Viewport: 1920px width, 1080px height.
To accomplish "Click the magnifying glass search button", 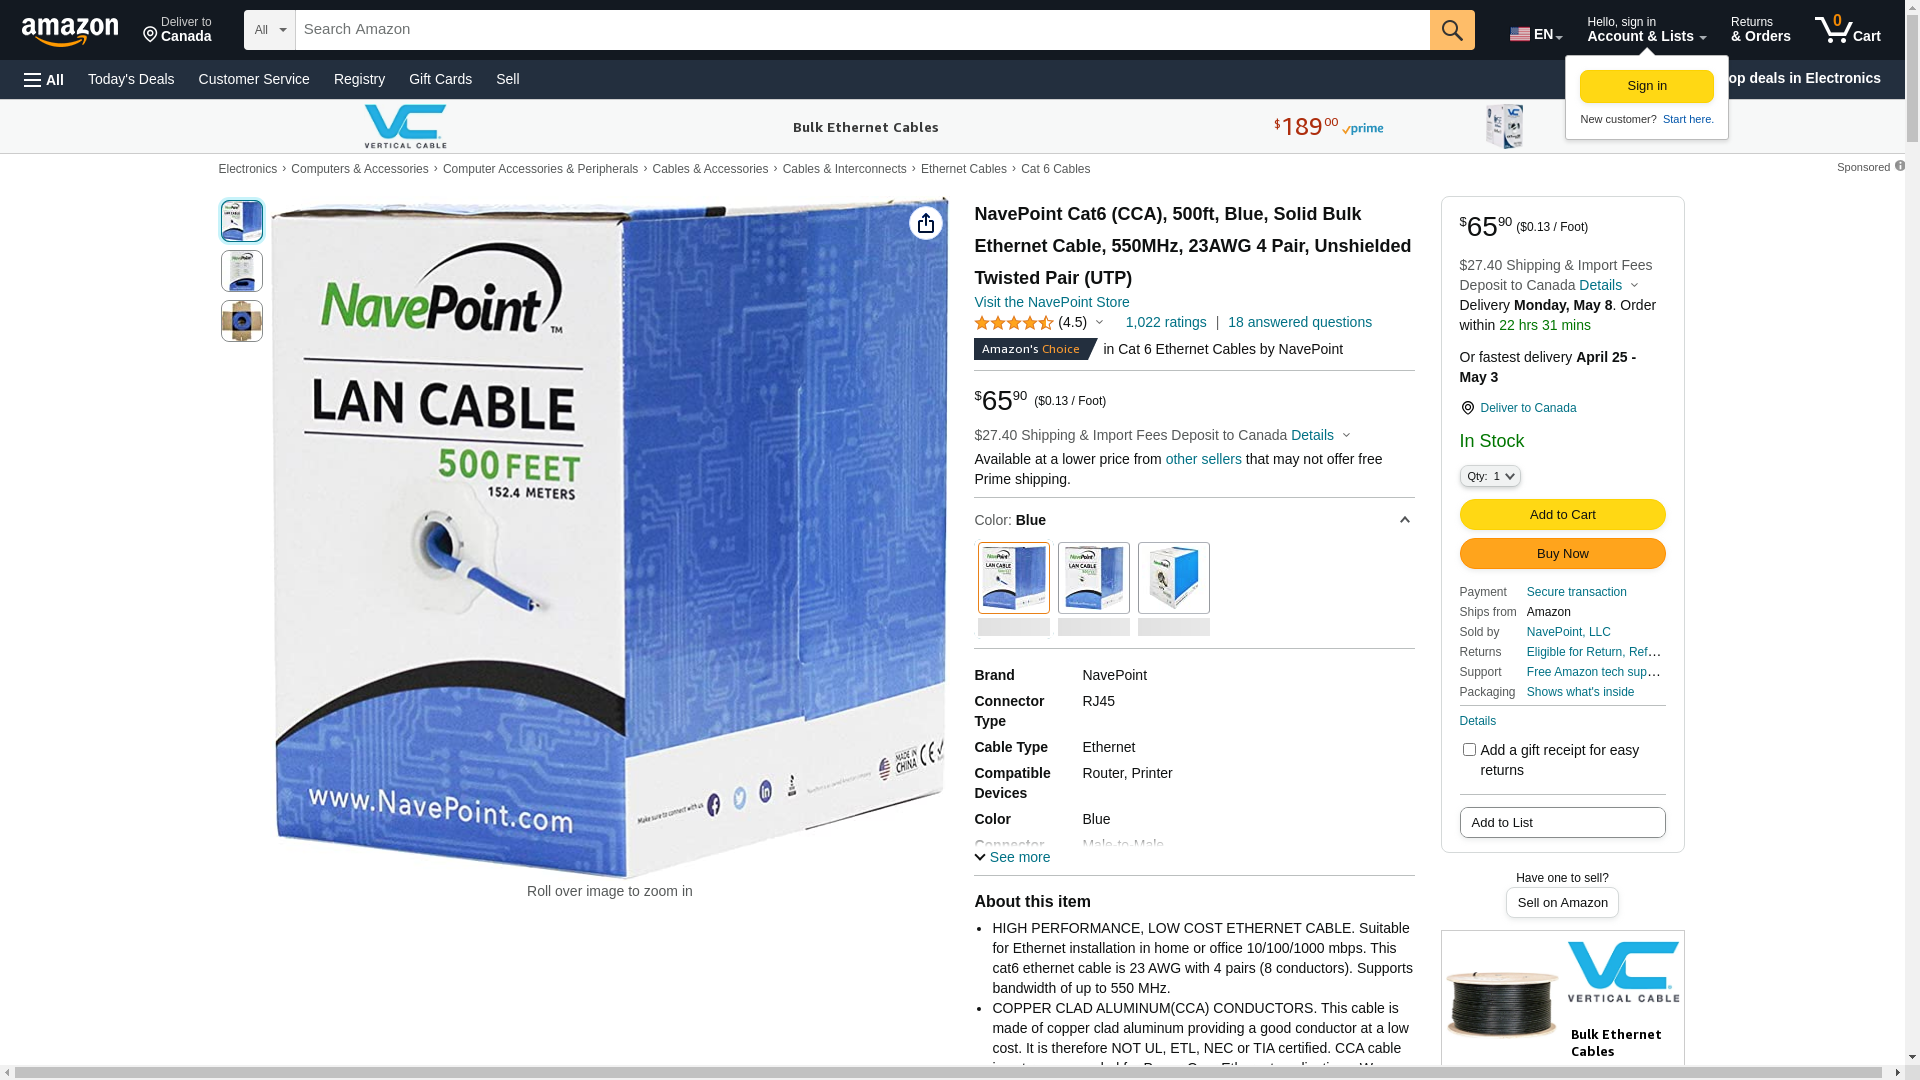I will click(1452, 30).
